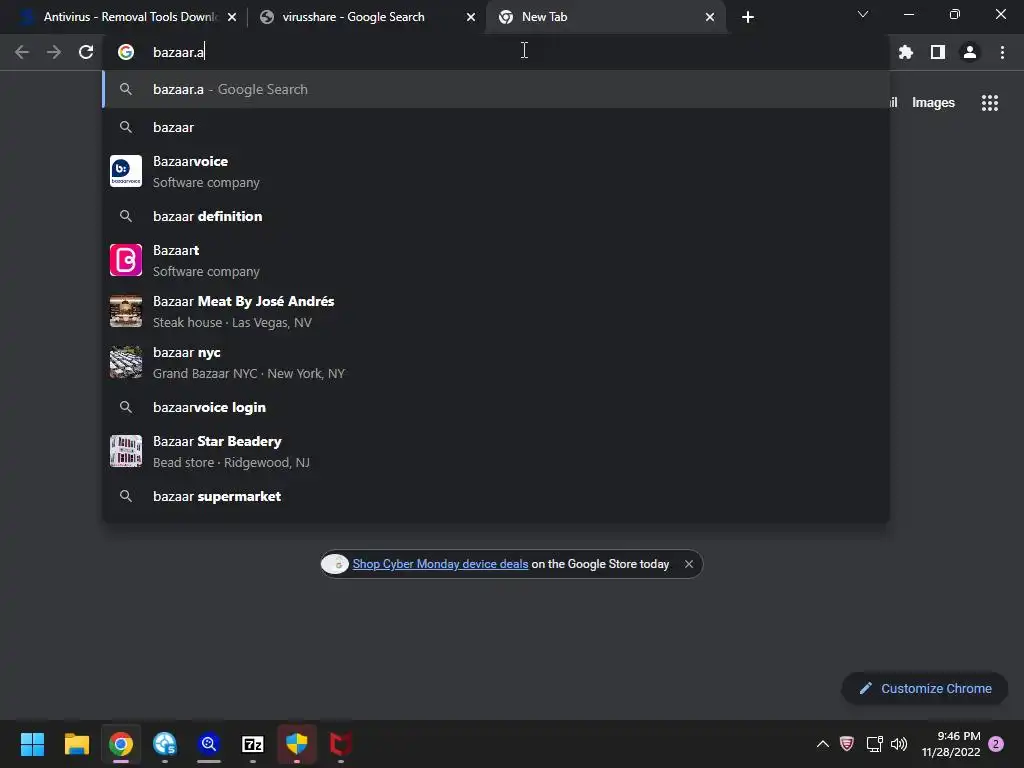The width and height of the screenshot is (1024, 768).
Task: Open network status tray icon
Action: [874, 744]
